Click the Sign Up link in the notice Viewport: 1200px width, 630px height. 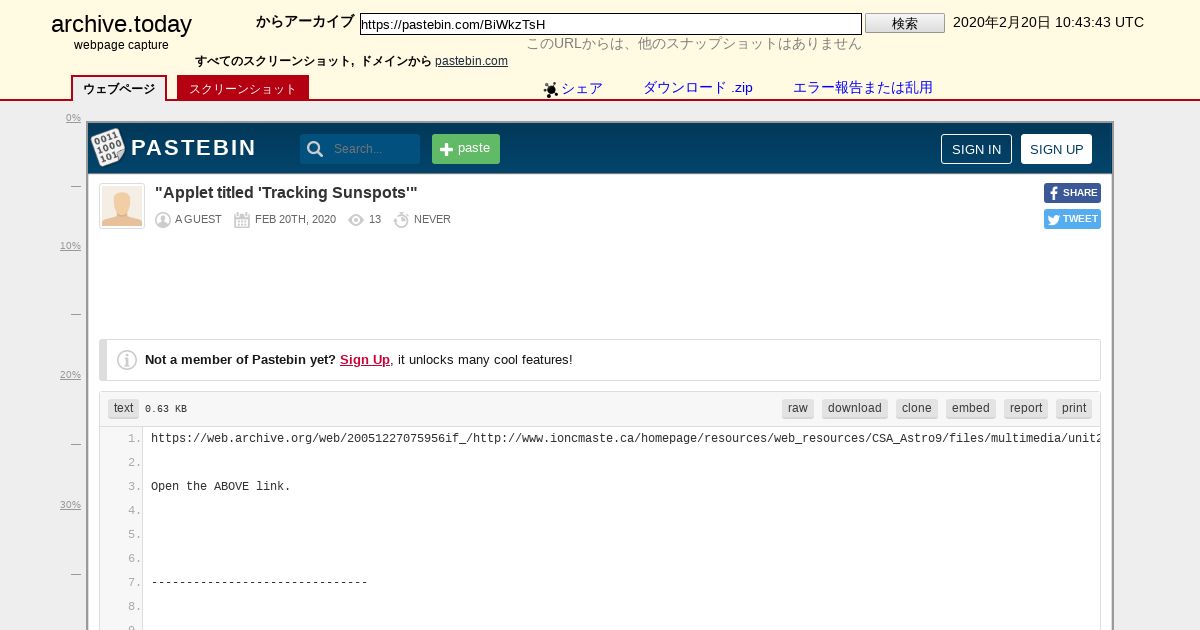[x=365, y=360]
